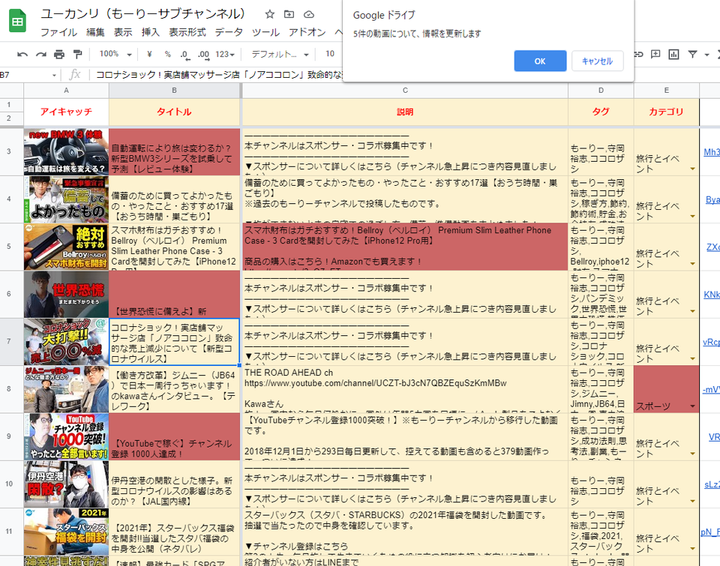Click the Print icon
Viewport: 720px width, 566px height.
(59, 55)
